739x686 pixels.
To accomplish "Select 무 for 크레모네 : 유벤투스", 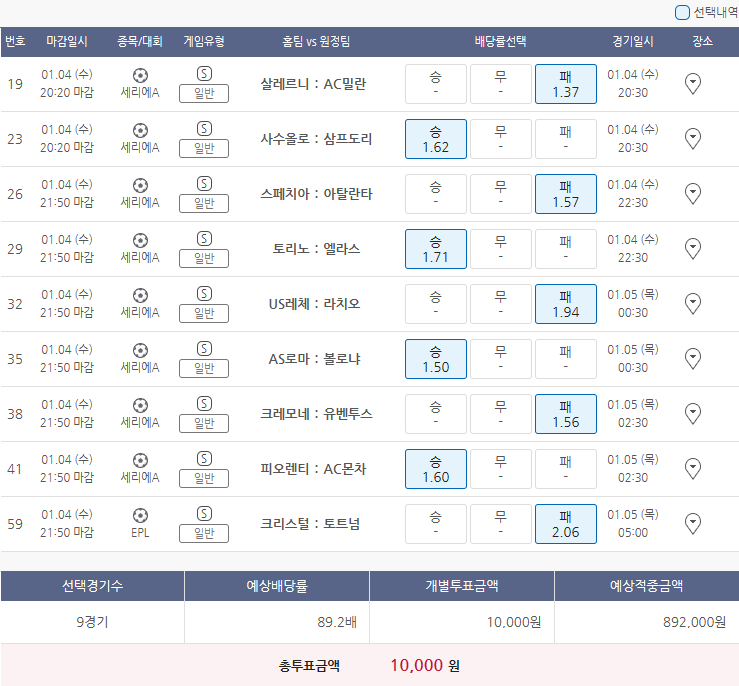I will pos(501,414).
